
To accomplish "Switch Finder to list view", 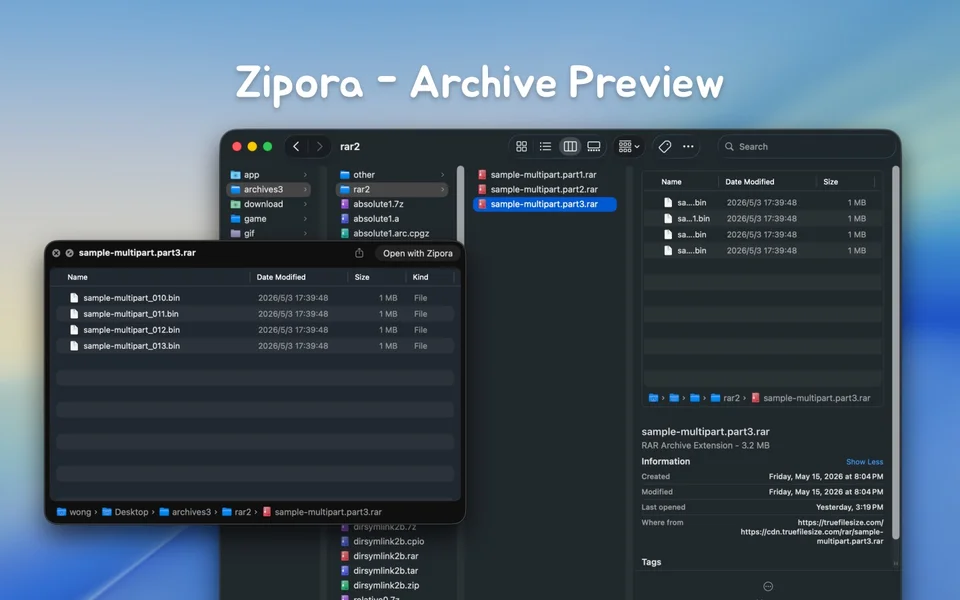I will coord(546,146).
